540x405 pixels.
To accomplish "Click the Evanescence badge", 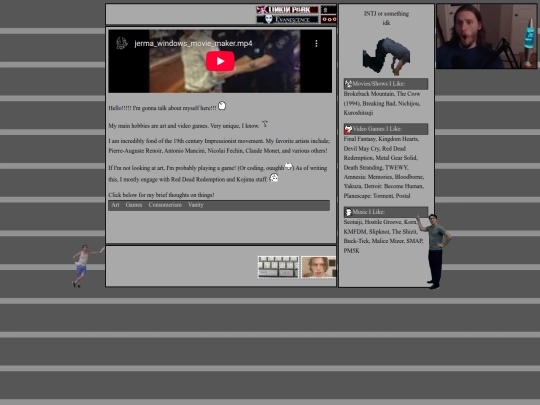I will click(288, 19).
